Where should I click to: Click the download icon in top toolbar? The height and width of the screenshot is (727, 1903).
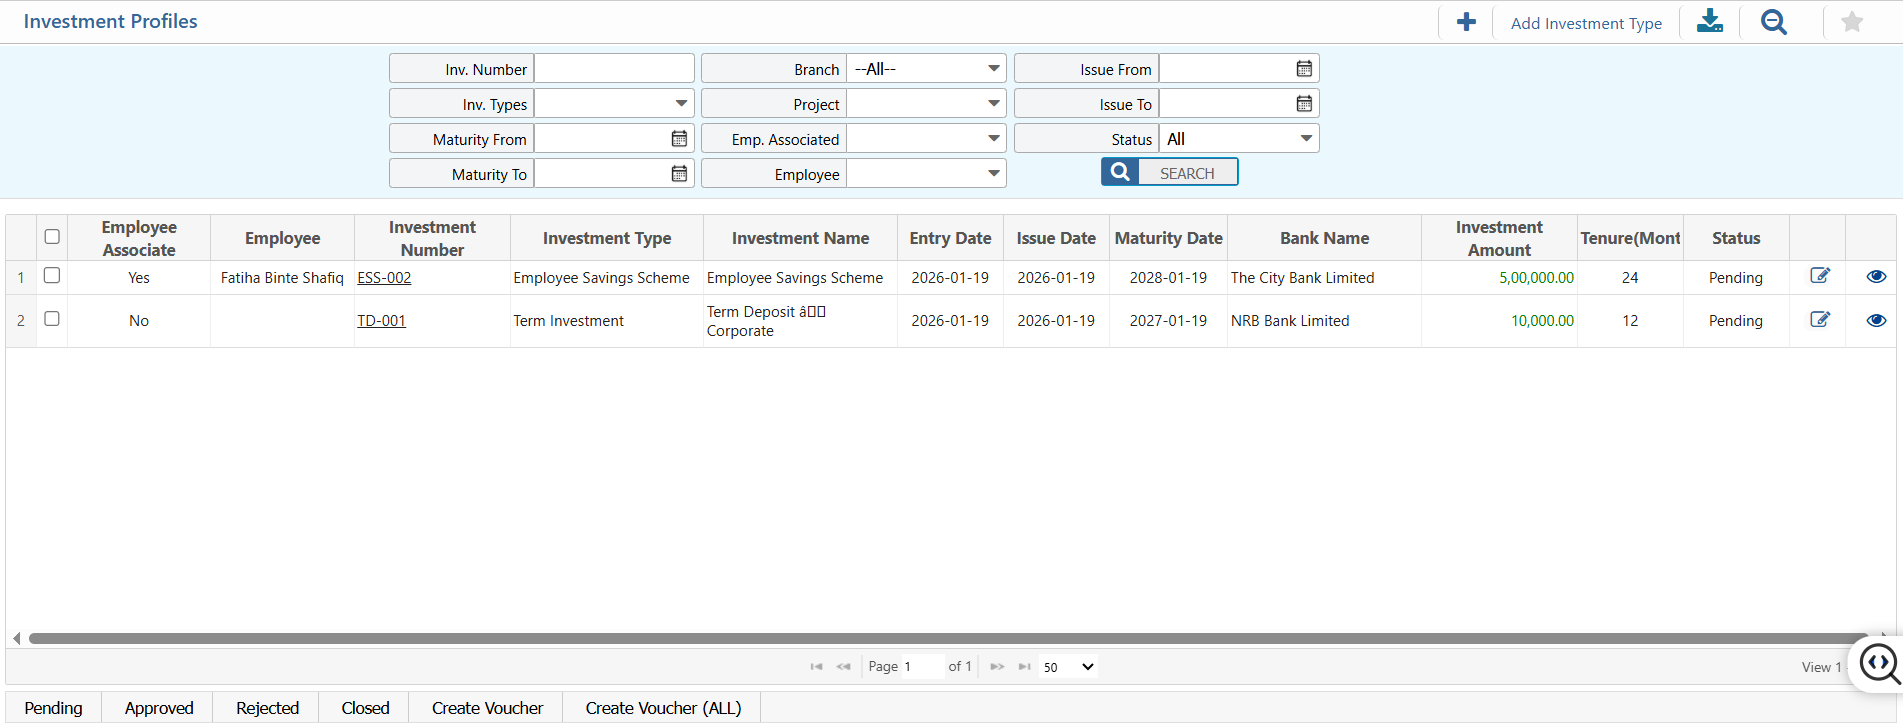click(1710, 22)
